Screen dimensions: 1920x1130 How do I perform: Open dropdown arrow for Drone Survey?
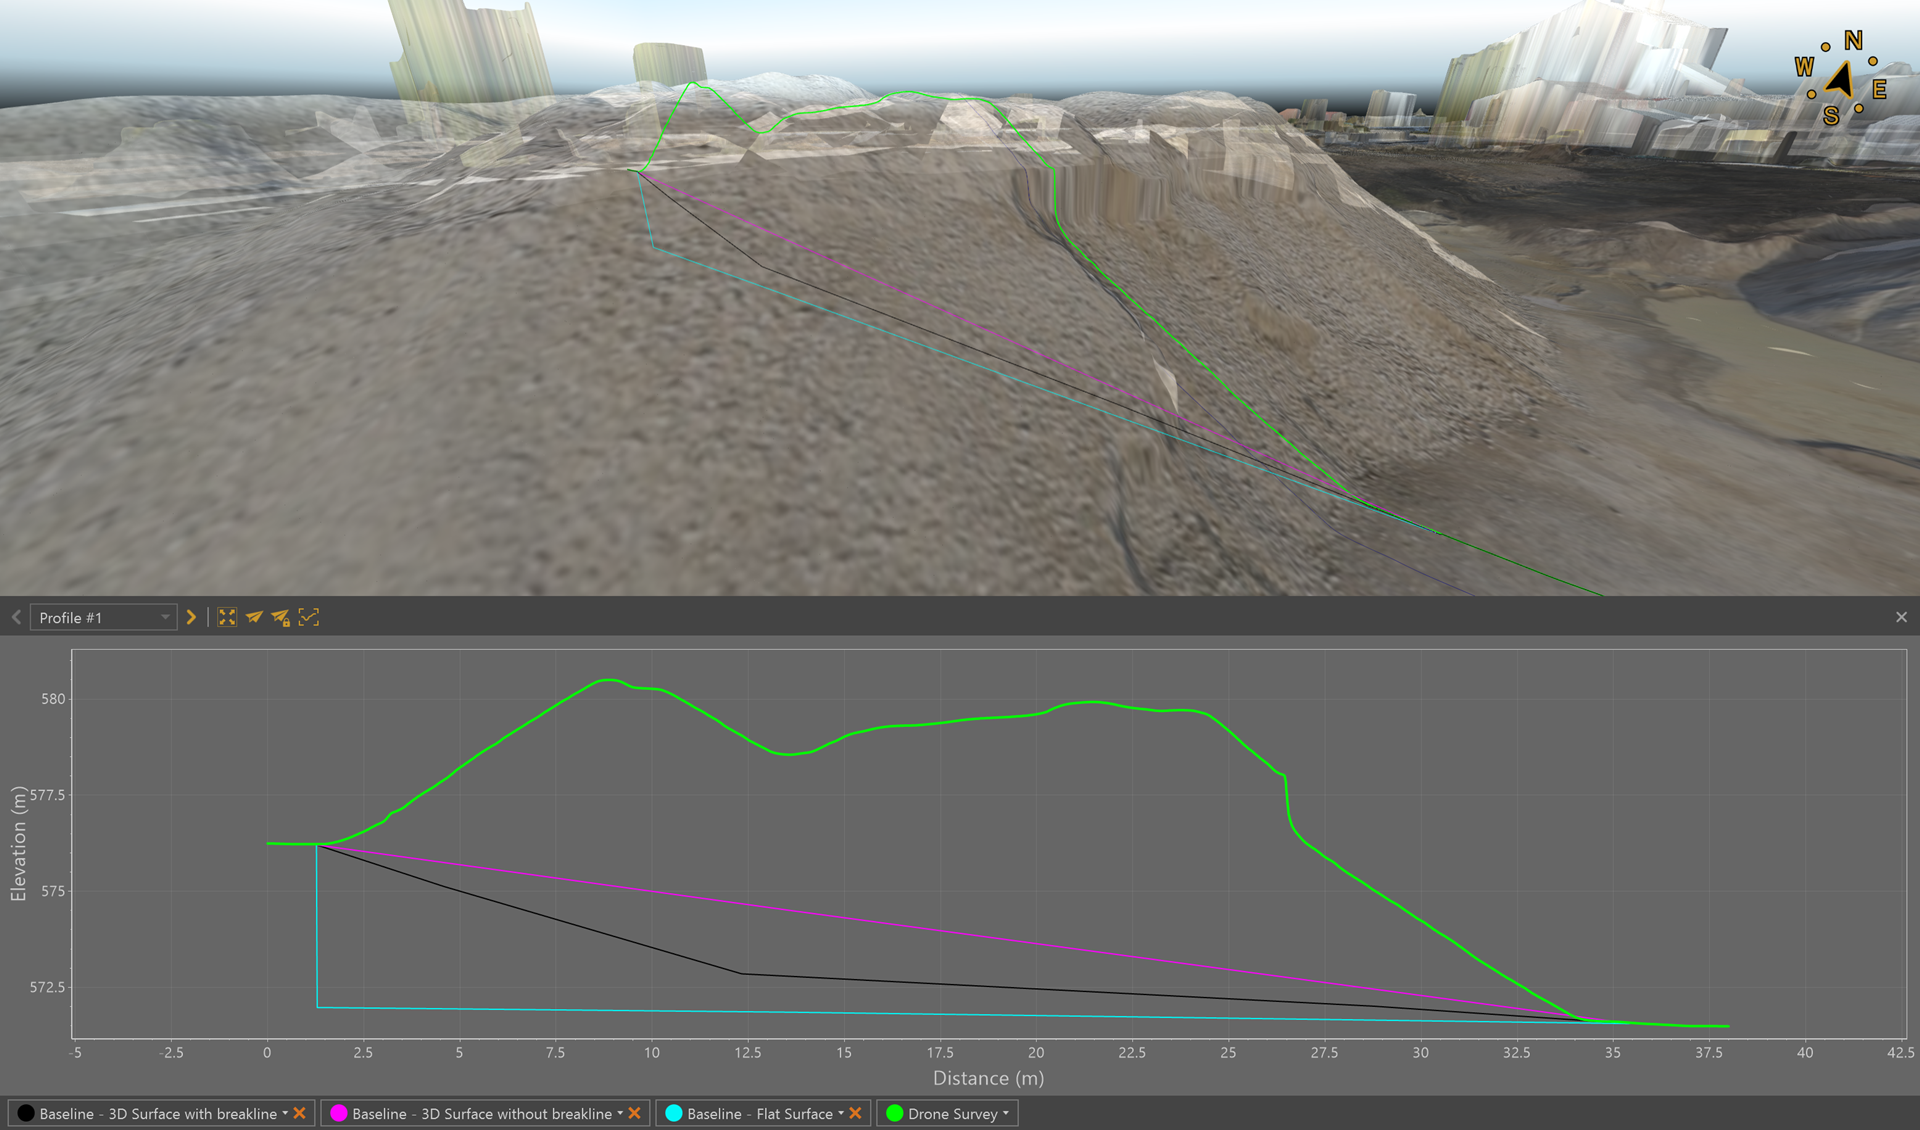coord(1006,1113)
